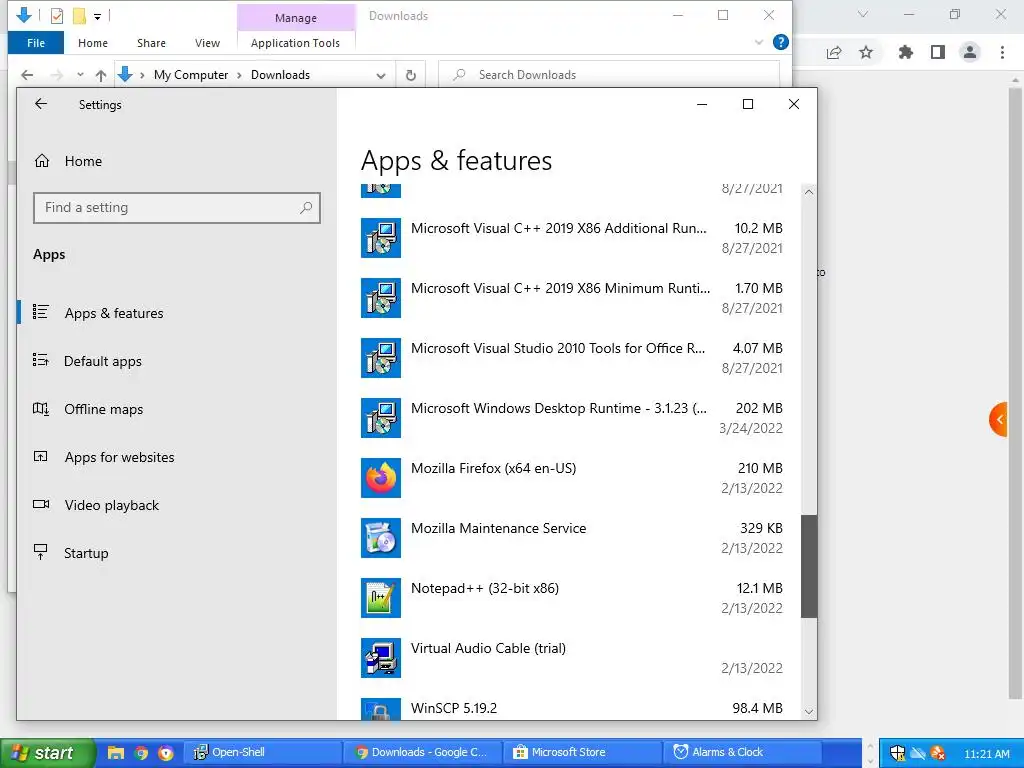Click Properties checkmark icon in Explorer title bar

point(57,16)
